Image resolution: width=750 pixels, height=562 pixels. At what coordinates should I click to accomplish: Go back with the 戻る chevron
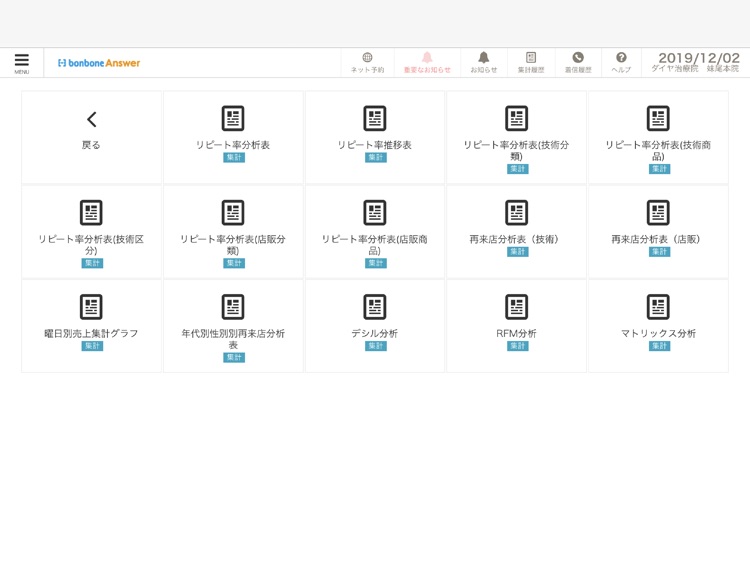[x=91, y=119]
